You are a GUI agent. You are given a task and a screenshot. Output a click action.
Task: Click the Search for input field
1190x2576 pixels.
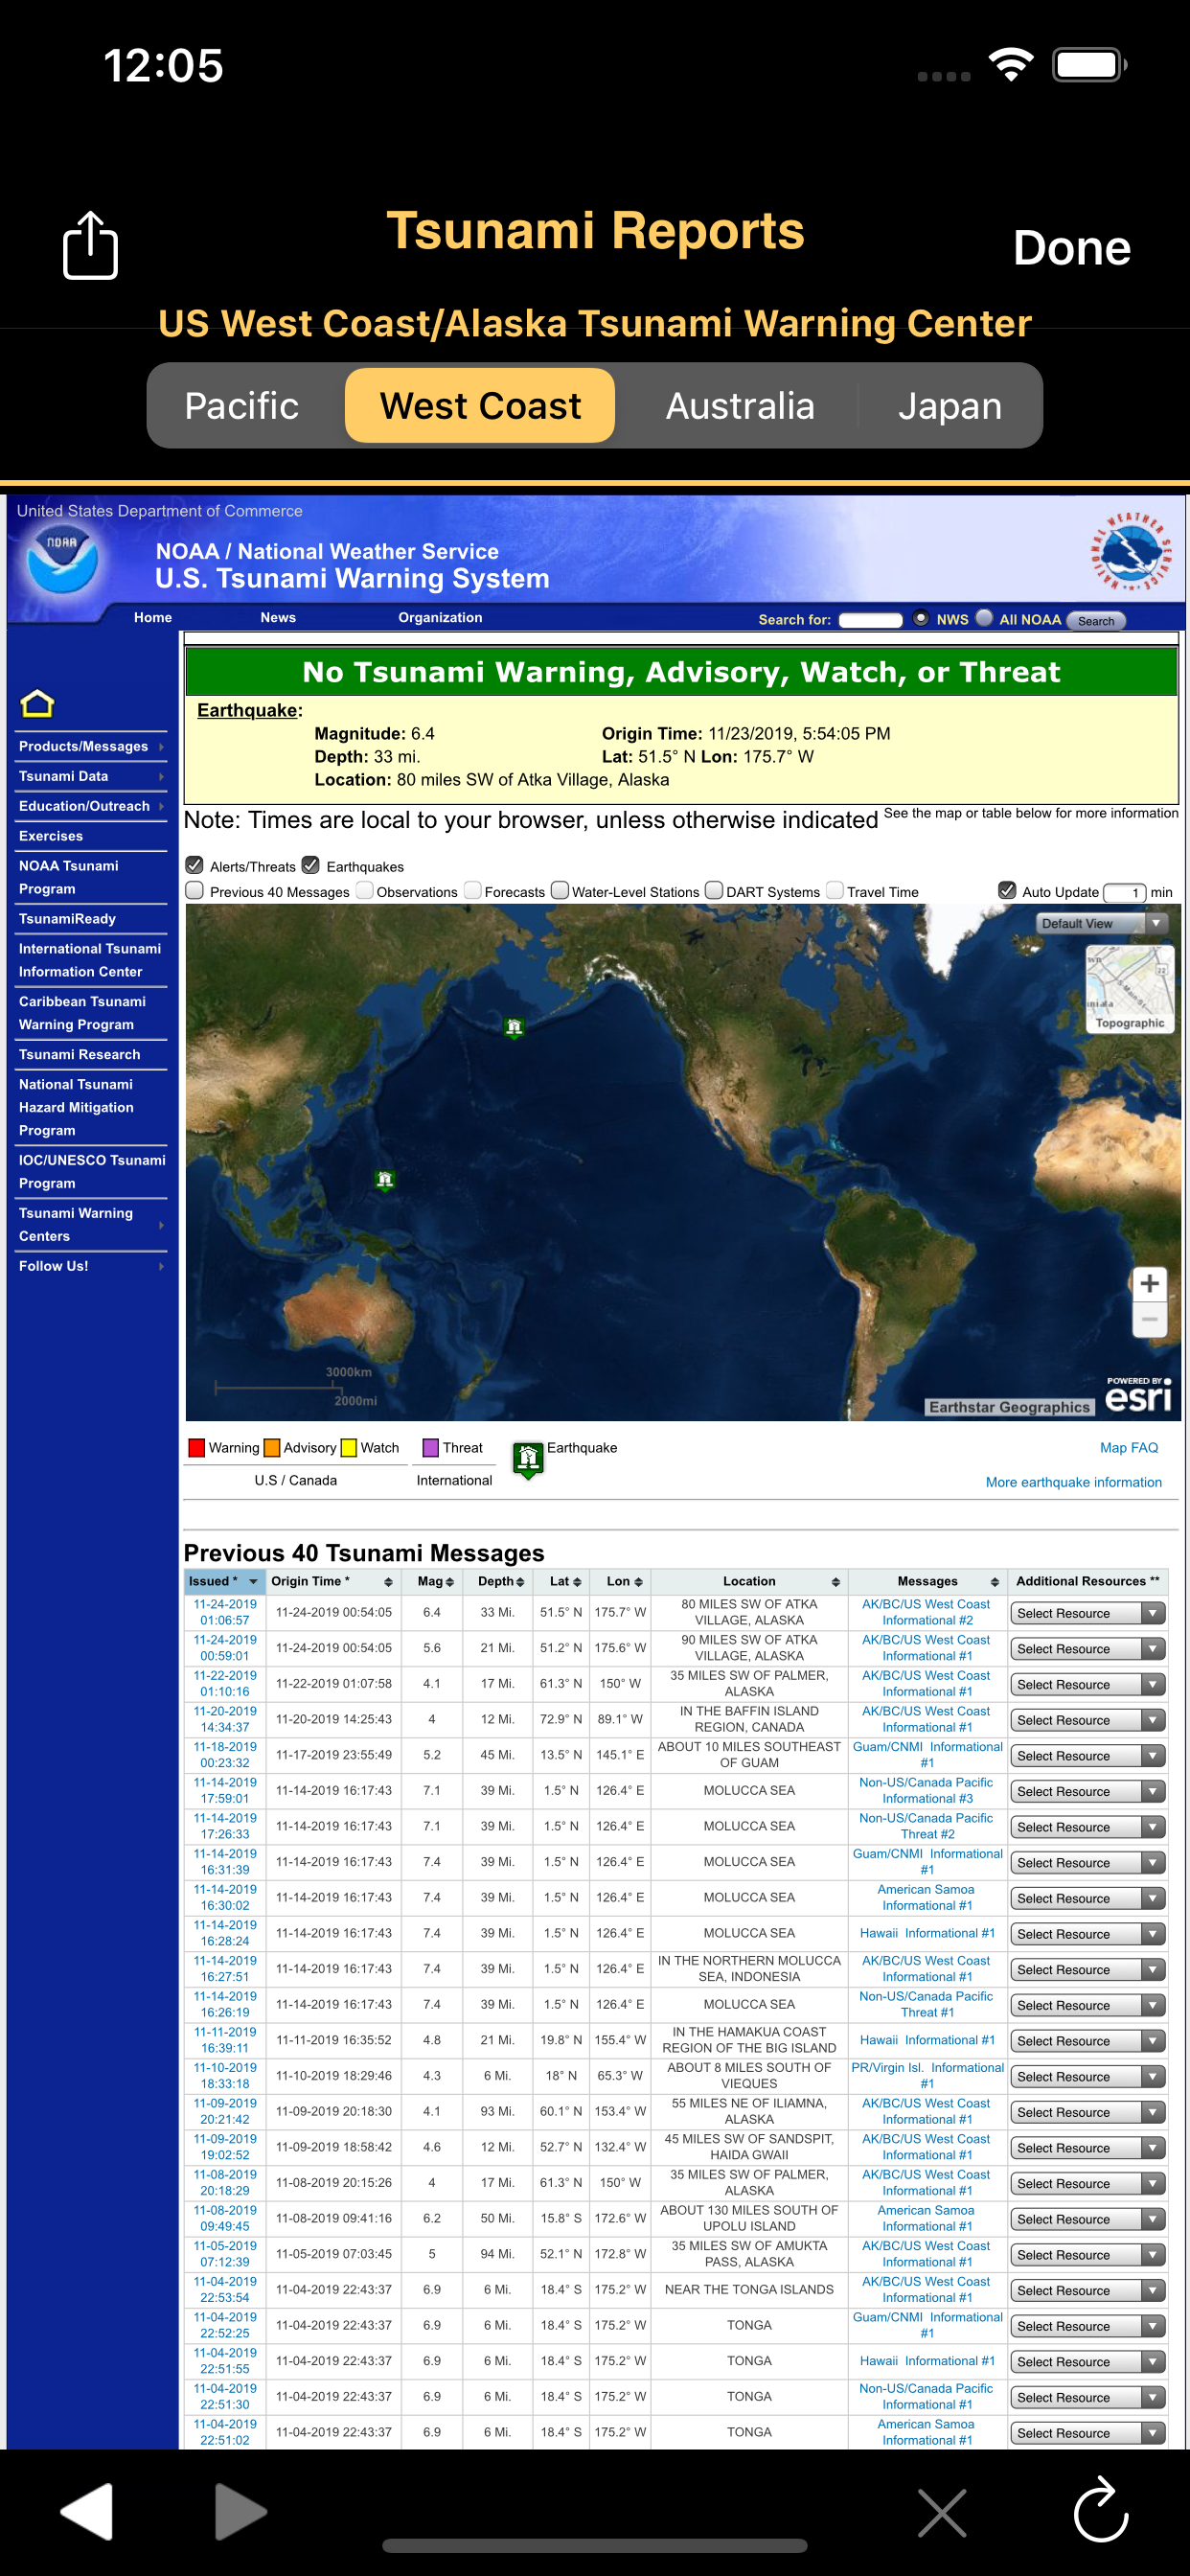pos(870,620)
